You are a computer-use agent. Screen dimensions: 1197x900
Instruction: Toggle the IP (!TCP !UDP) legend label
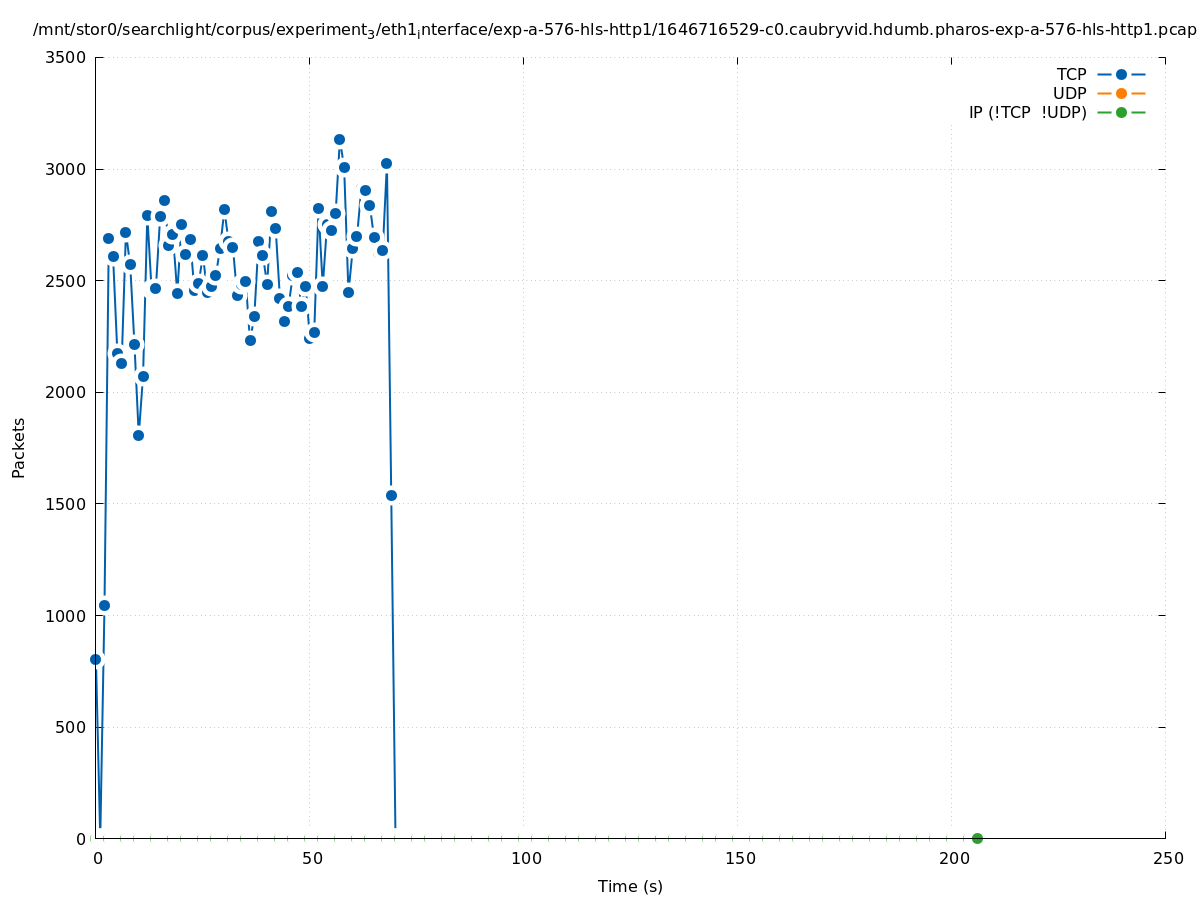[x=1027, y=112]
